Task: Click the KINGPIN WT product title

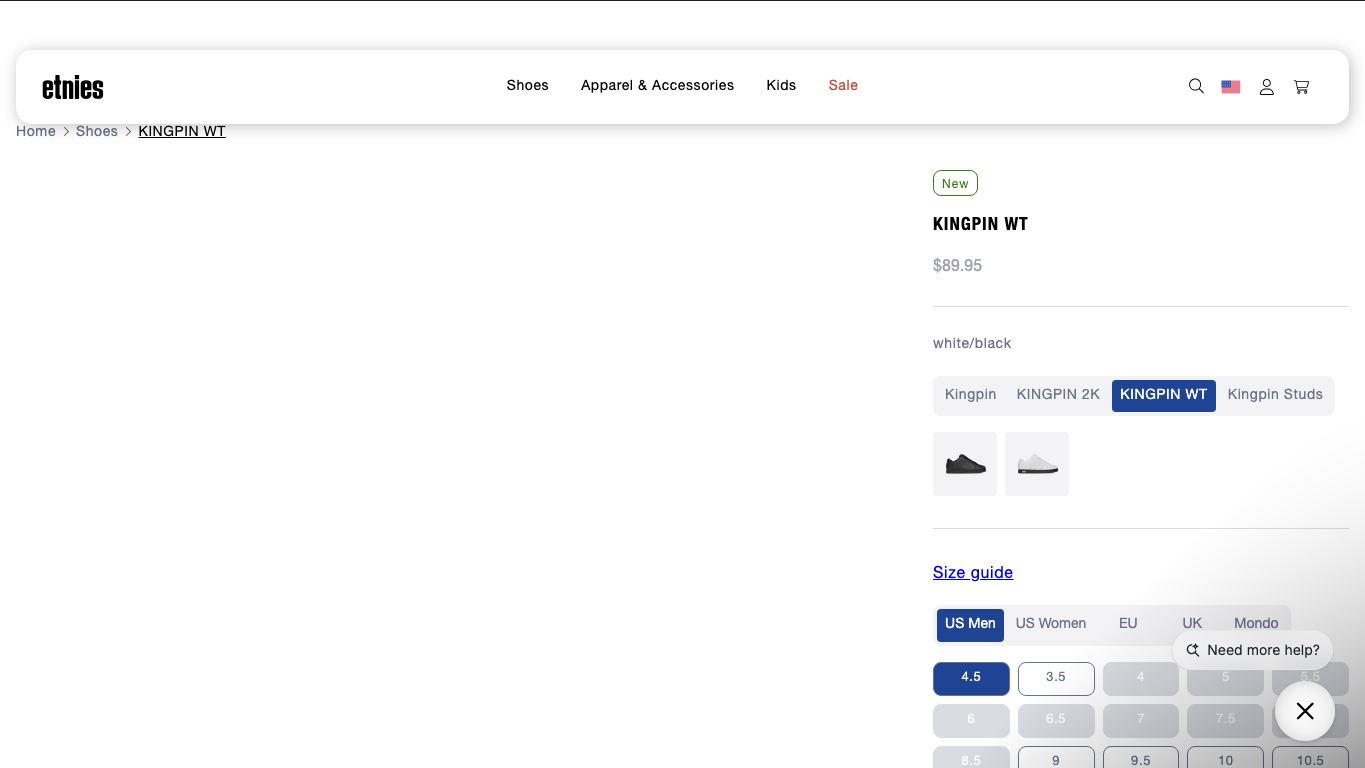Action: tap(980, 224)
